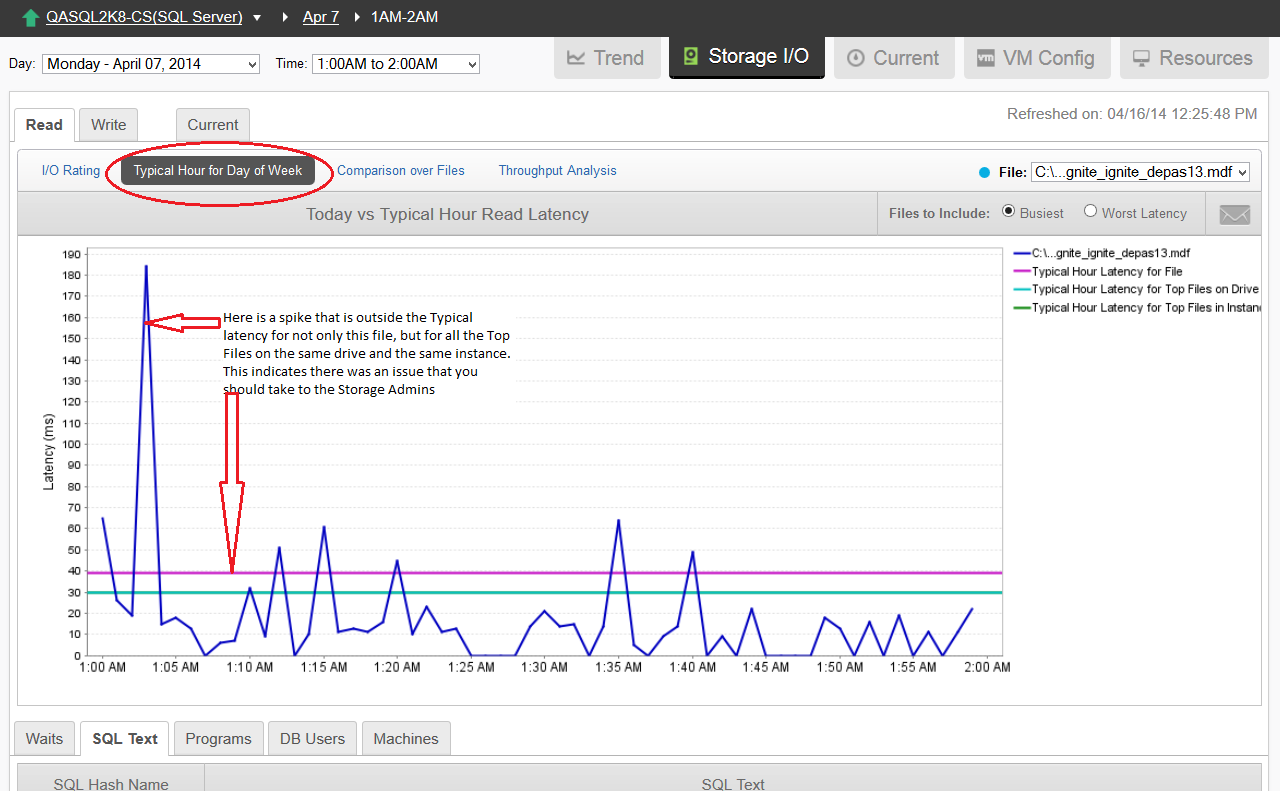Select the Busiest radio button
The image size is (1280, 791).
(1008, 211)
